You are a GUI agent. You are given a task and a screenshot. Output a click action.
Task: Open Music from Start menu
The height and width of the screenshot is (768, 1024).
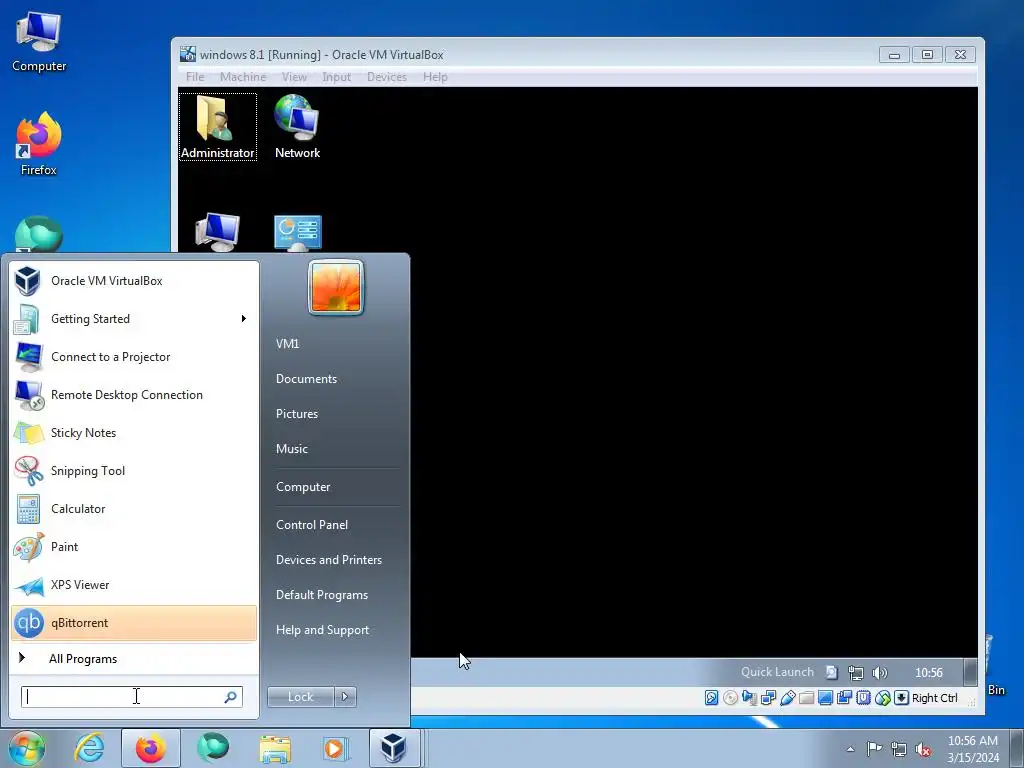[292, 449]
